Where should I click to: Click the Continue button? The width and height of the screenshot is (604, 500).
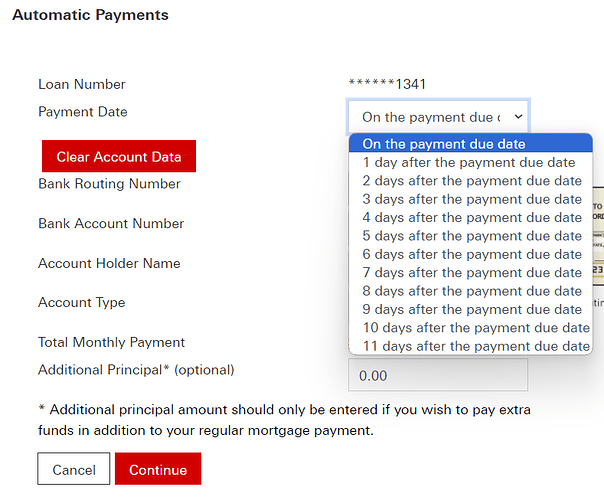pos(158,469)
